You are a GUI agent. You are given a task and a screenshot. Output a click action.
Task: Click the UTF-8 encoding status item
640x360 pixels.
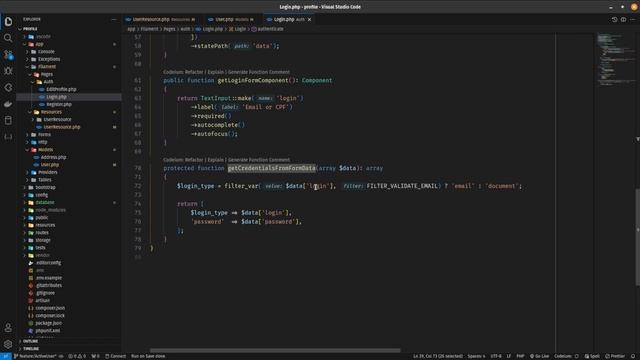[496, 356]
